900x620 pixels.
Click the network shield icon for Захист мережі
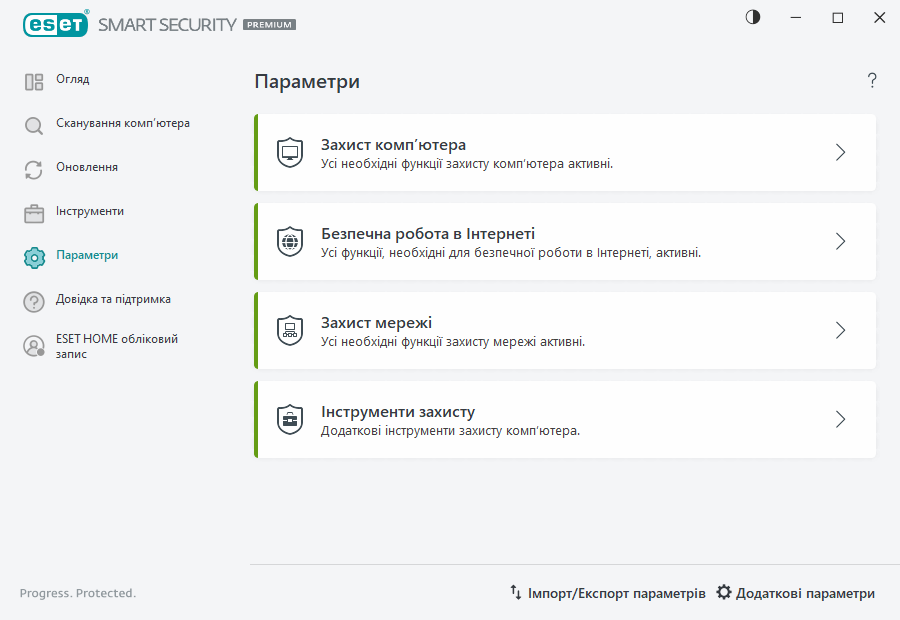pyautogui.click(x=290, y=330)
